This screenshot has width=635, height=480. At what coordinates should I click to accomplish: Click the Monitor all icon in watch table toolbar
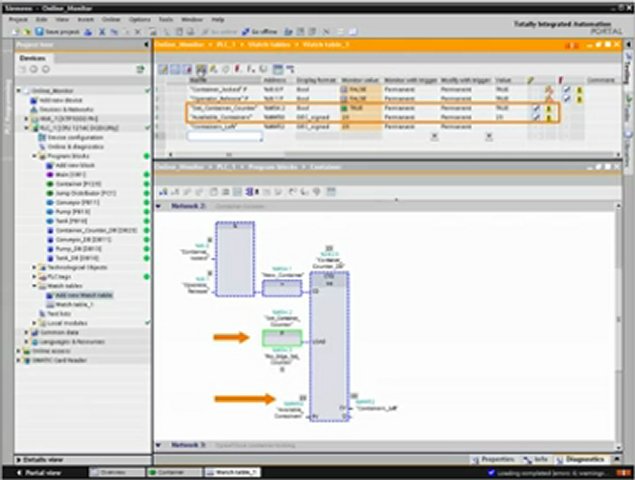click(201, 69)
